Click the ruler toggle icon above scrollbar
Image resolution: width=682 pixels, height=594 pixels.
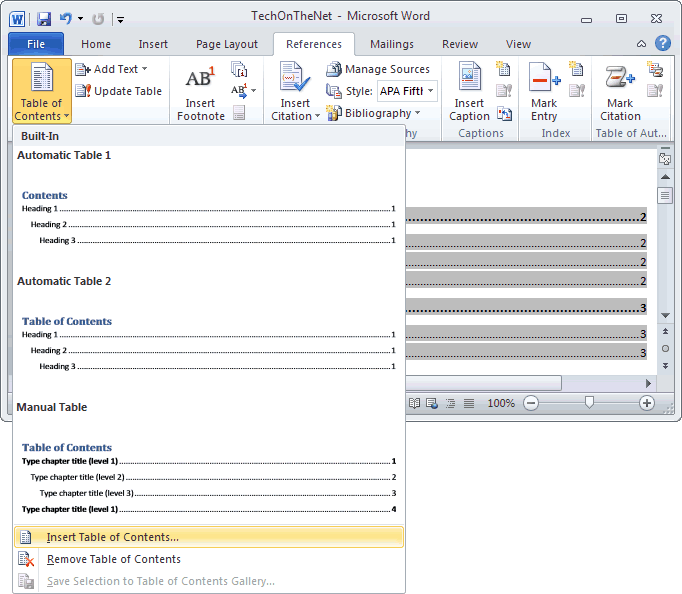[665, 158]
